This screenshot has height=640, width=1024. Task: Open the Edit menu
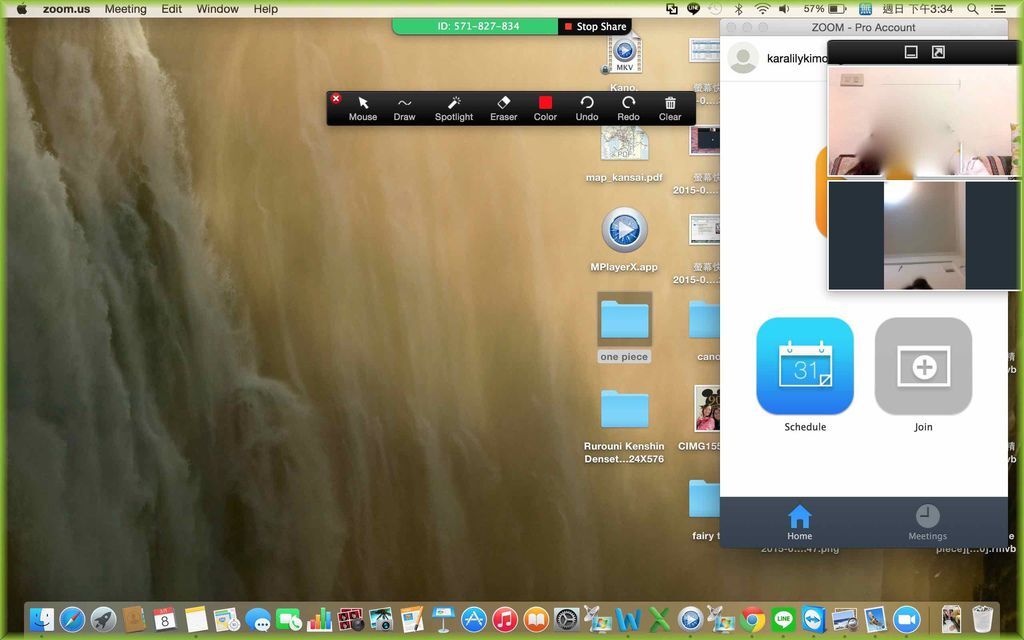pyautogui.click(x=172, y=9)
